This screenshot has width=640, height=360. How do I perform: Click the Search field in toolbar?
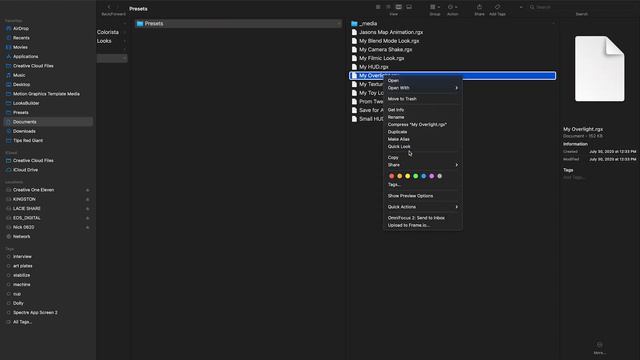coord(582,7)
